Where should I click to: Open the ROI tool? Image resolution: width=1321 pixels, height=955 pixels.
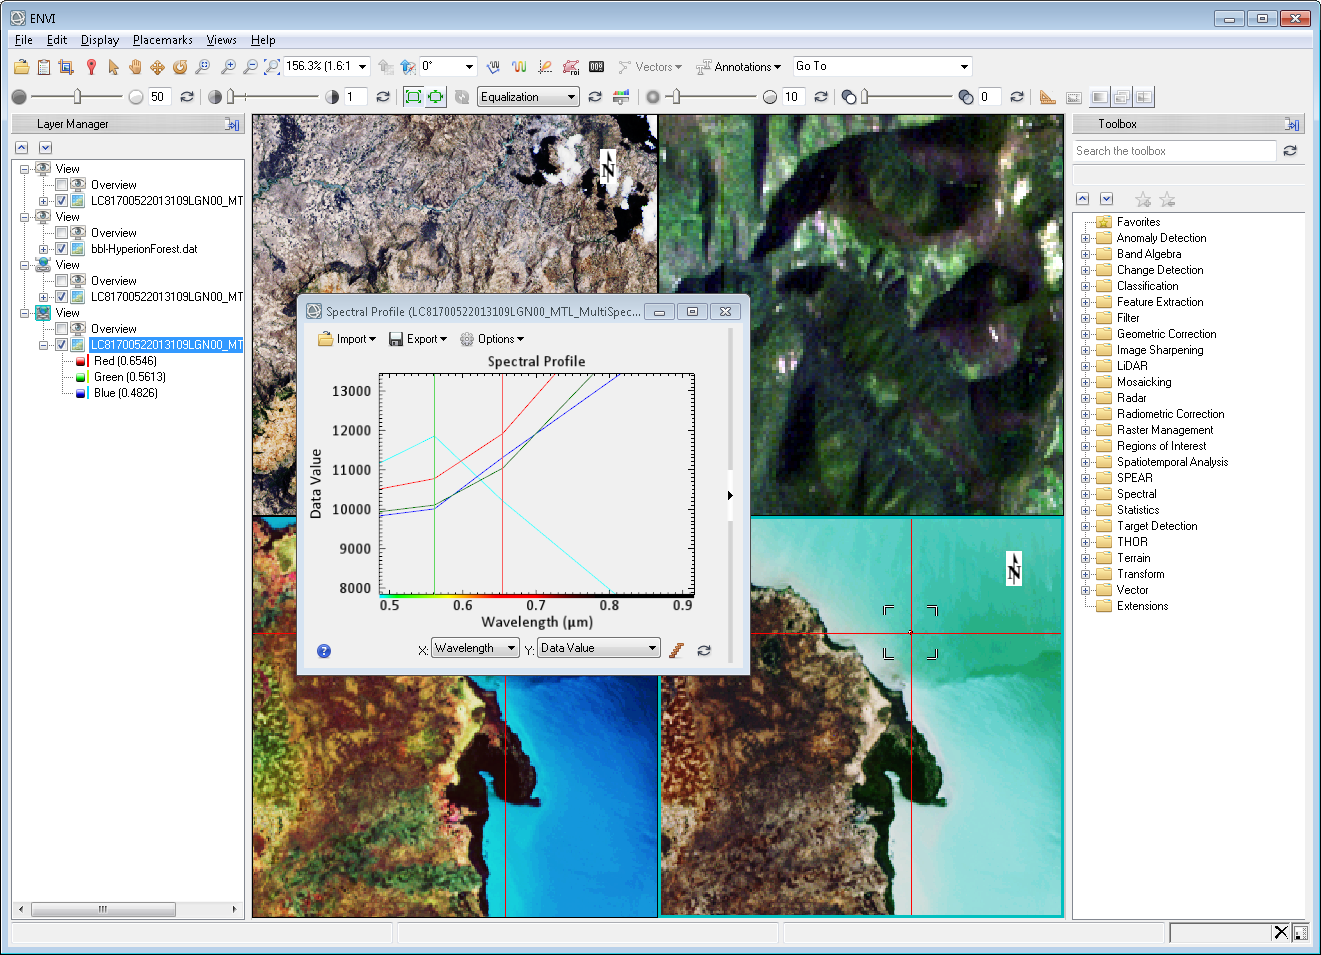pyautogui.click(x=571, y=67)
